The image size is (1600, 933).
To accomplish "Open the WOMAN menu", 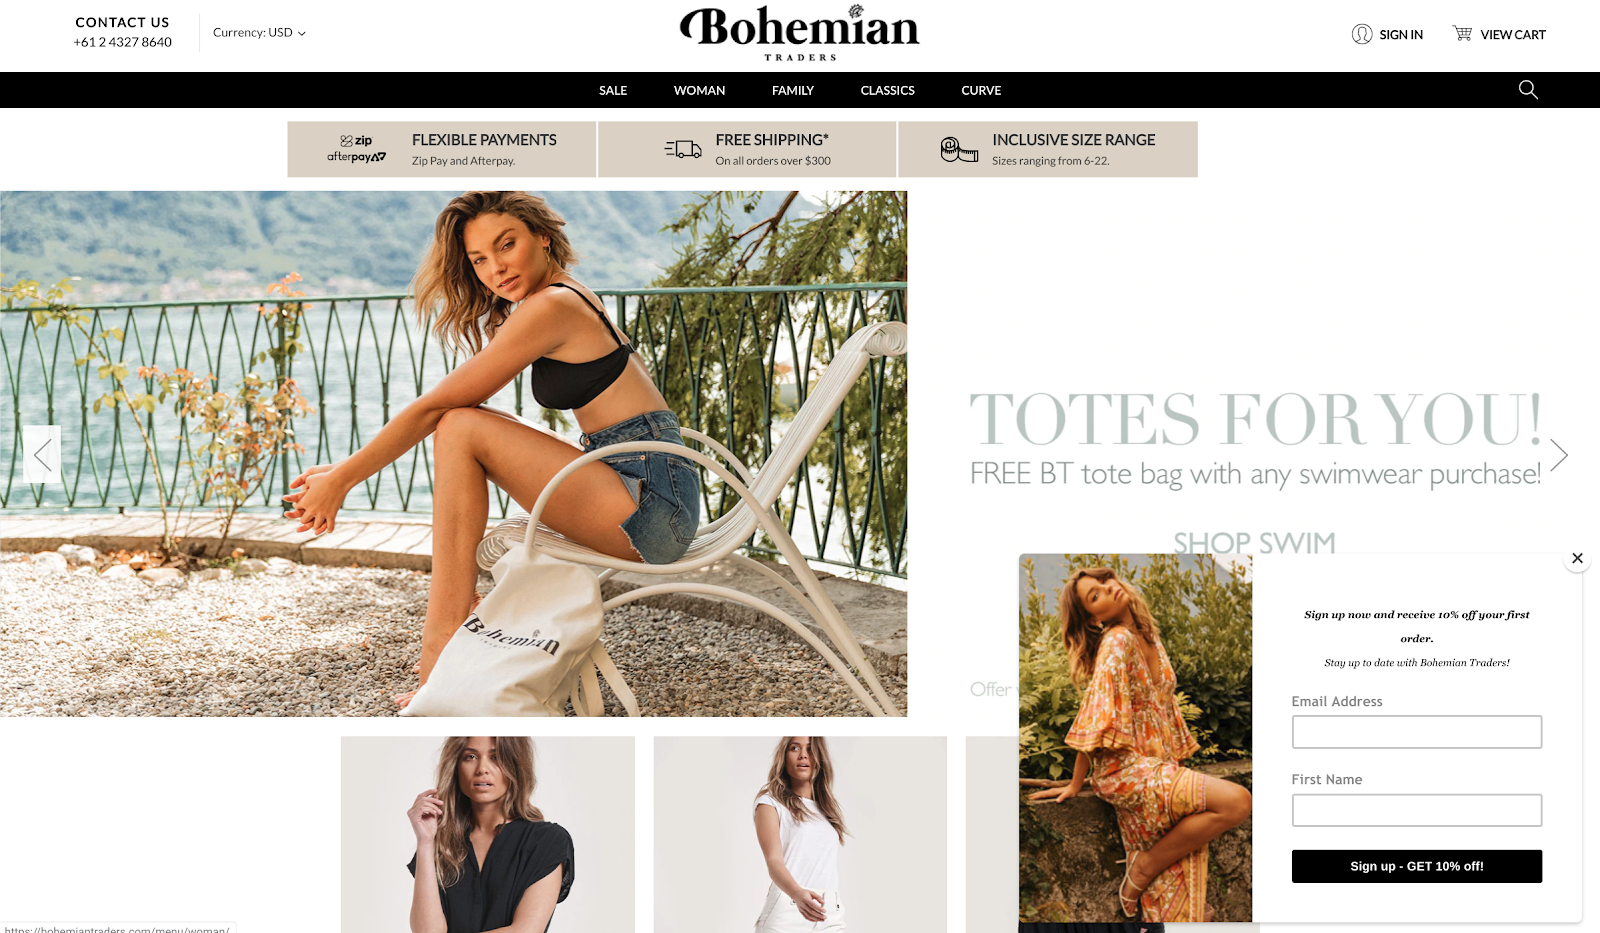I will (699, 90).
